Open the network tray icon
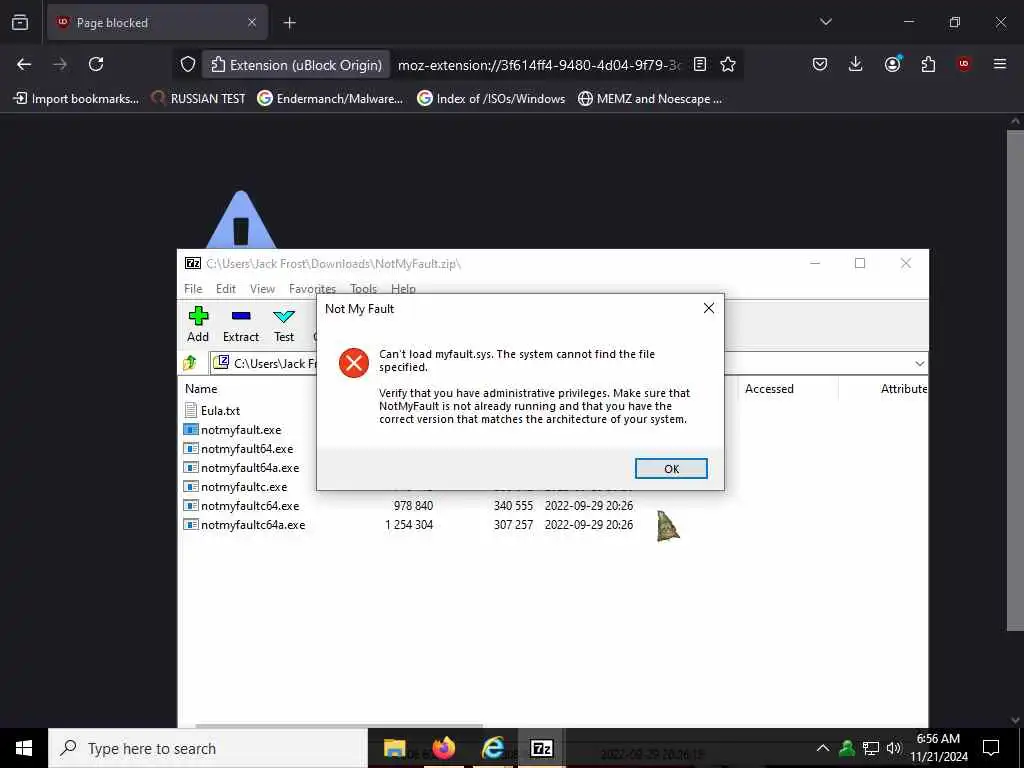This screenshot has height=768, width=1024. tap(871, 748)
